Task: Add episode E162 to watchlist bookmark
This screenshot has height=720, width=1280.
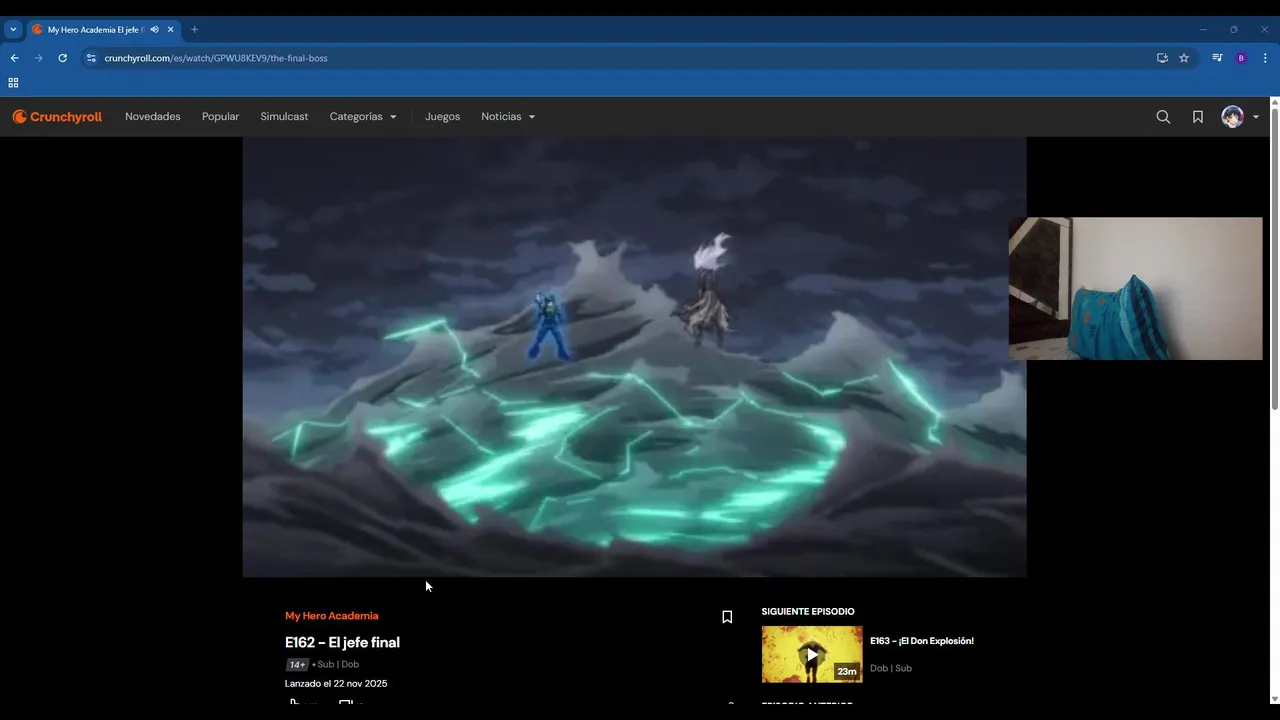Action: click(727, 617)
